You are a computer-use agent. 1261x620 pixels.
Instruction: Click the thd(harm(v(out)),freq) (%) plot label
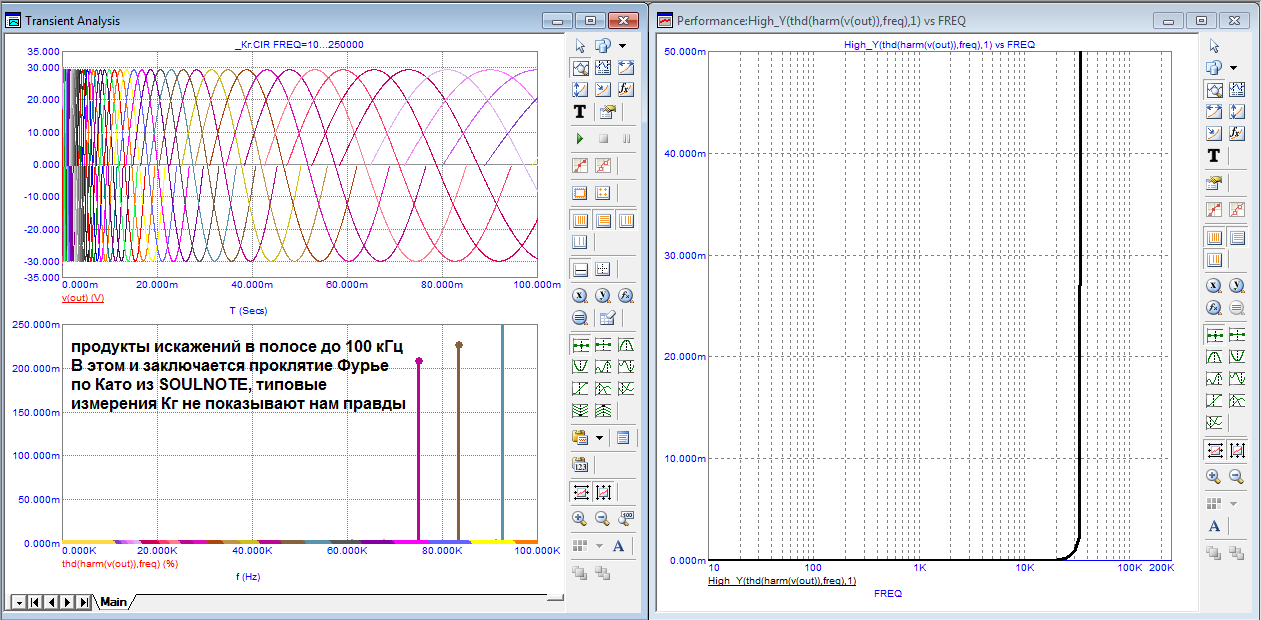[120, 564]
